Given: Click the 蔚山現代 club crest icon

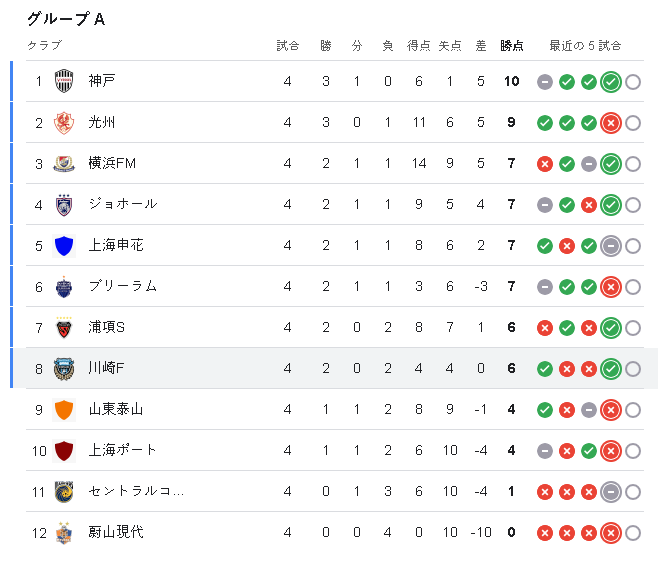Looking at the screenshot, I should coord(64,532).
